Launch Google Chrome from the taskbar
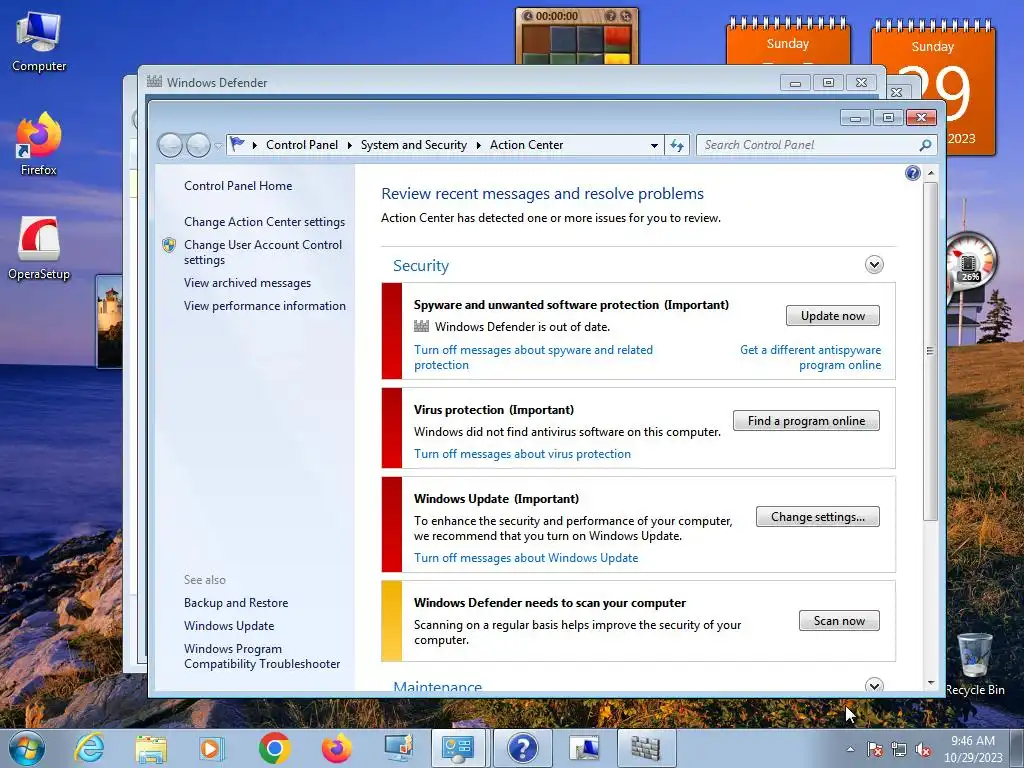Screen dimensions: 1024x768 click(274, 748)
